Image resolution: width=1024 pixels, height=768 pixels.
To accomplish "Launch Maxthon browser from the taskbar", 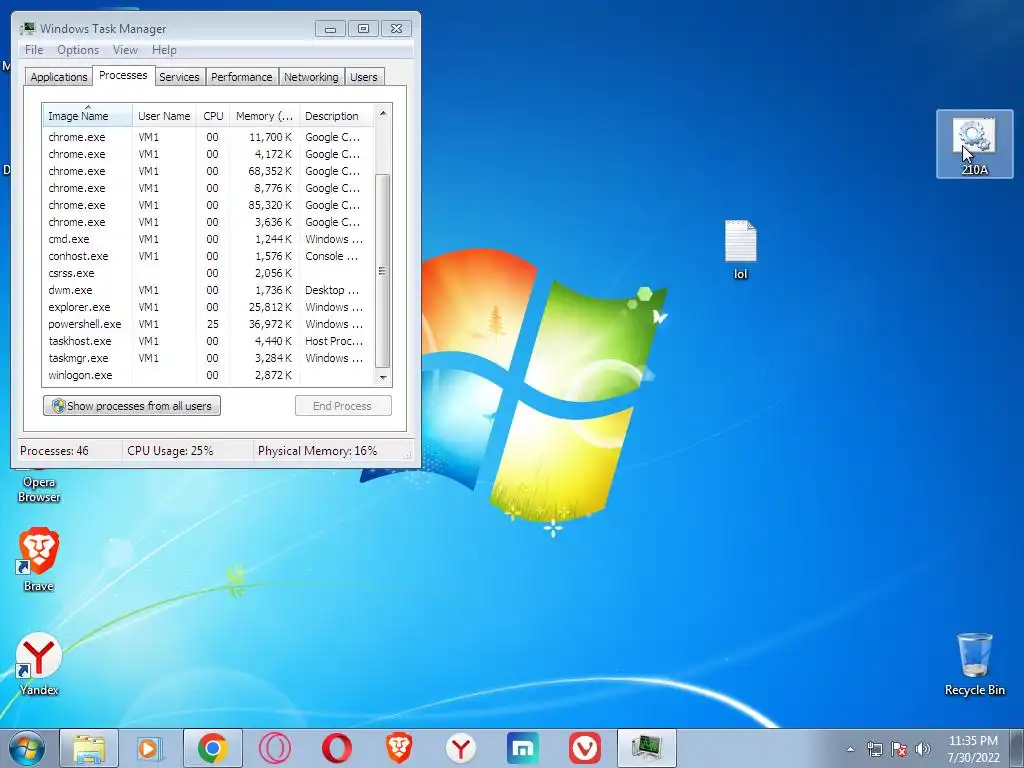I will (x=523, y=748).
